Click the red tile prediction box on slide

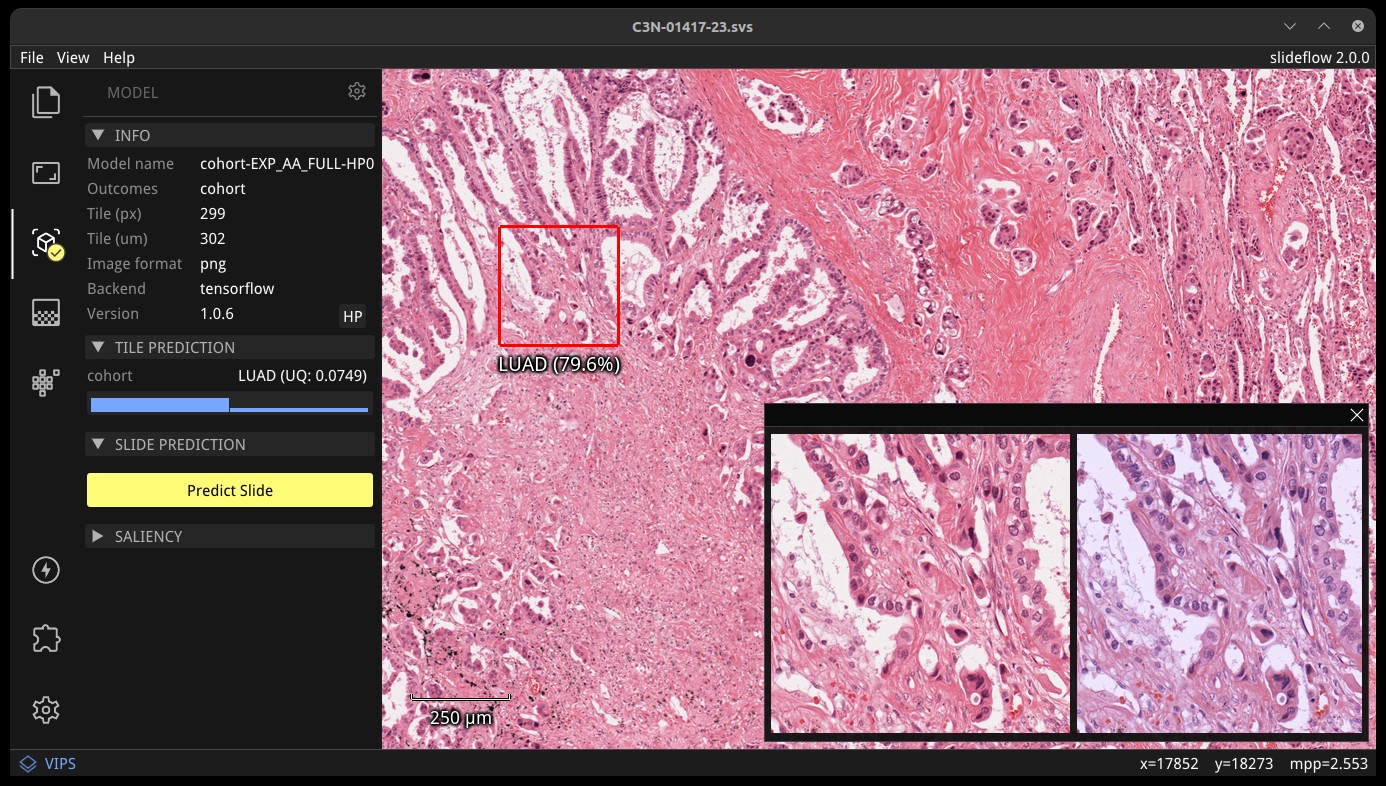(559, 286)
